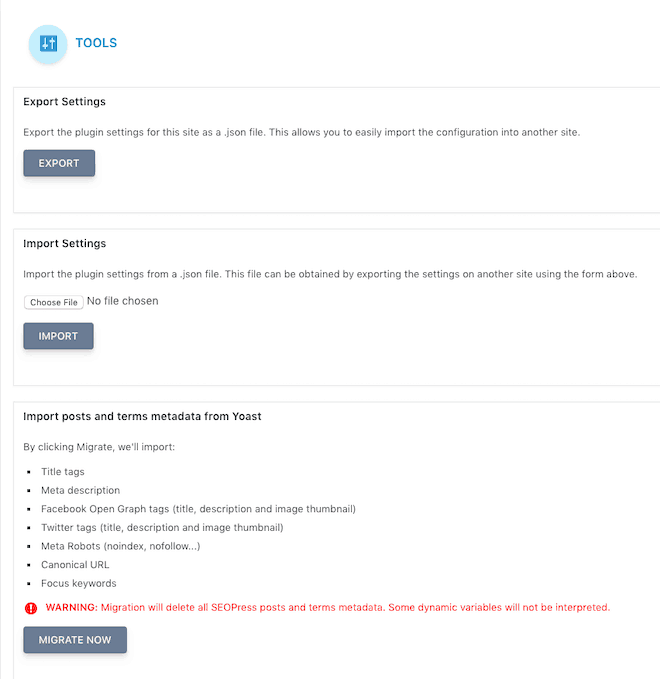
Task: Click the 'Focus keywords' list item
Action: [x=79, y=583]
